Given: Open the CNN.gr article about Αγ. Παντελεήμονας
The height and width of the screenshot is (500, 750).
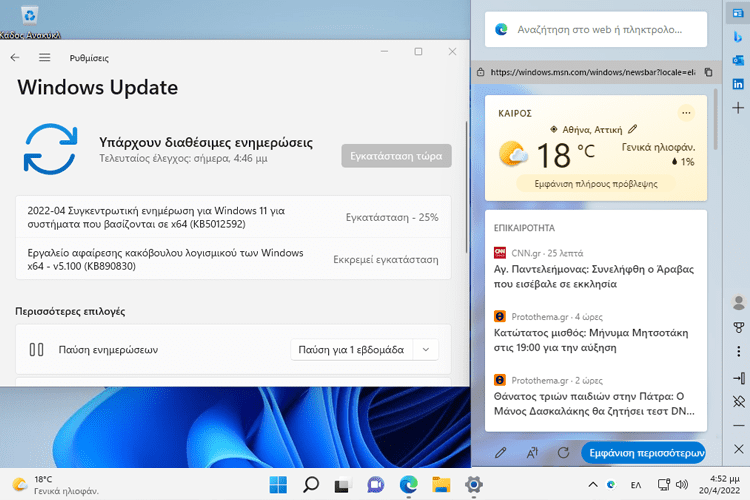Looking at the screenshot, I should point(594,276).
